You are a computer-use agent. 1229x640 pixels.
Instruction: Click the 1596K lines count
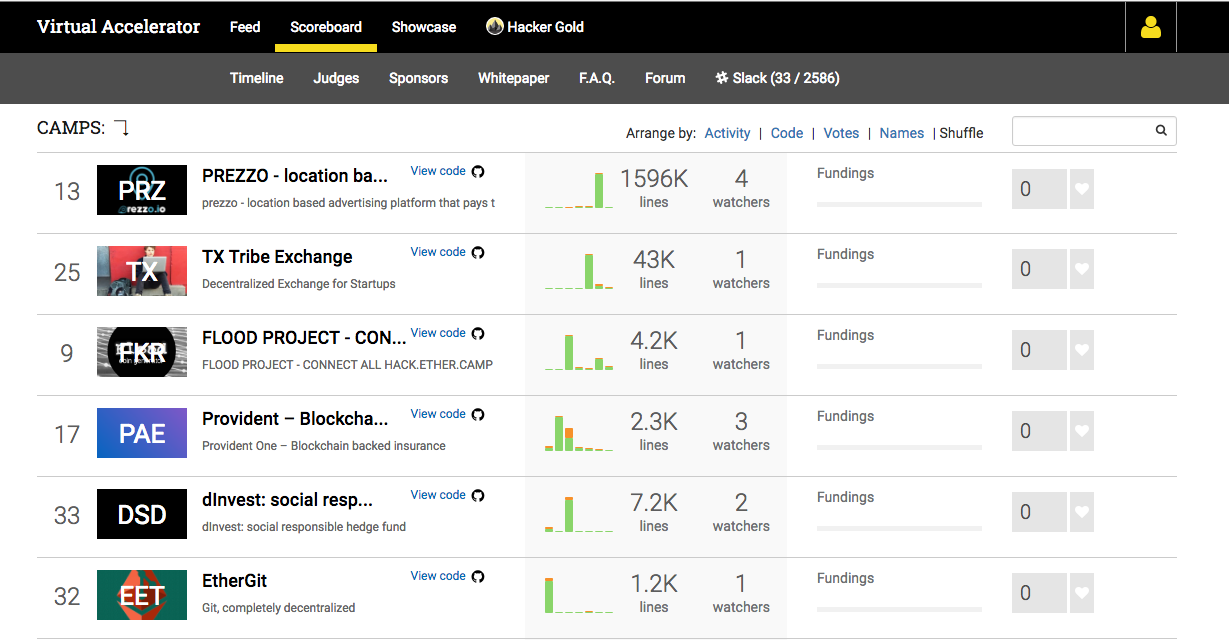coord(654,179)
